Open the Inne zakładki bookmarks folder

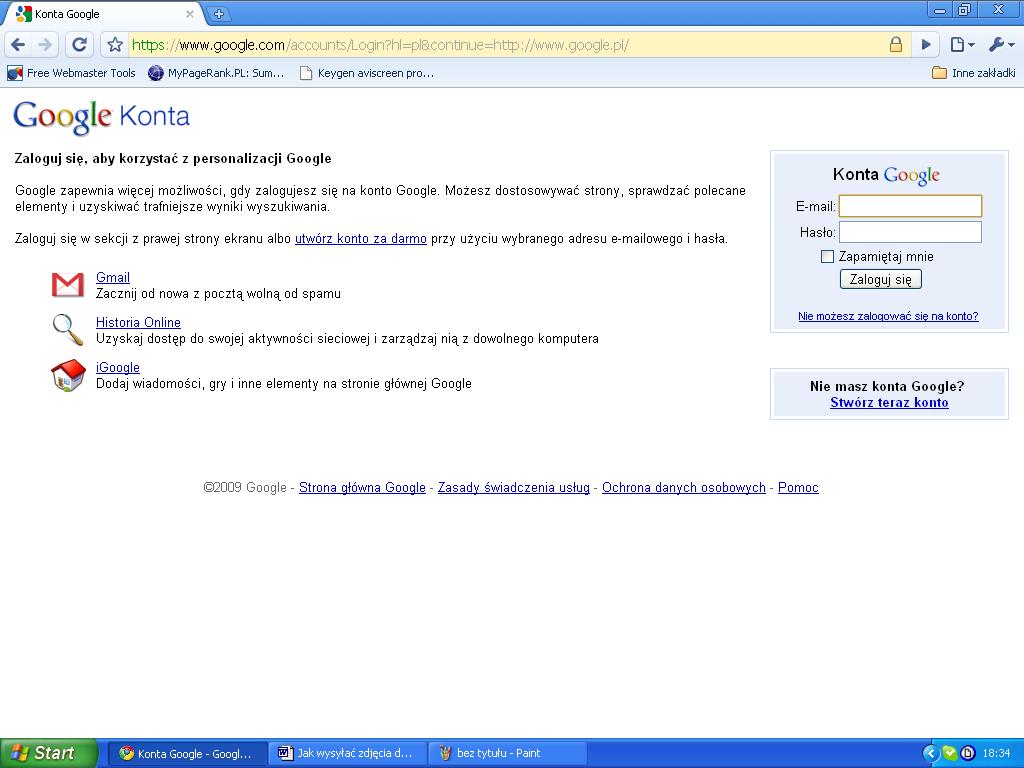point(974,73)
